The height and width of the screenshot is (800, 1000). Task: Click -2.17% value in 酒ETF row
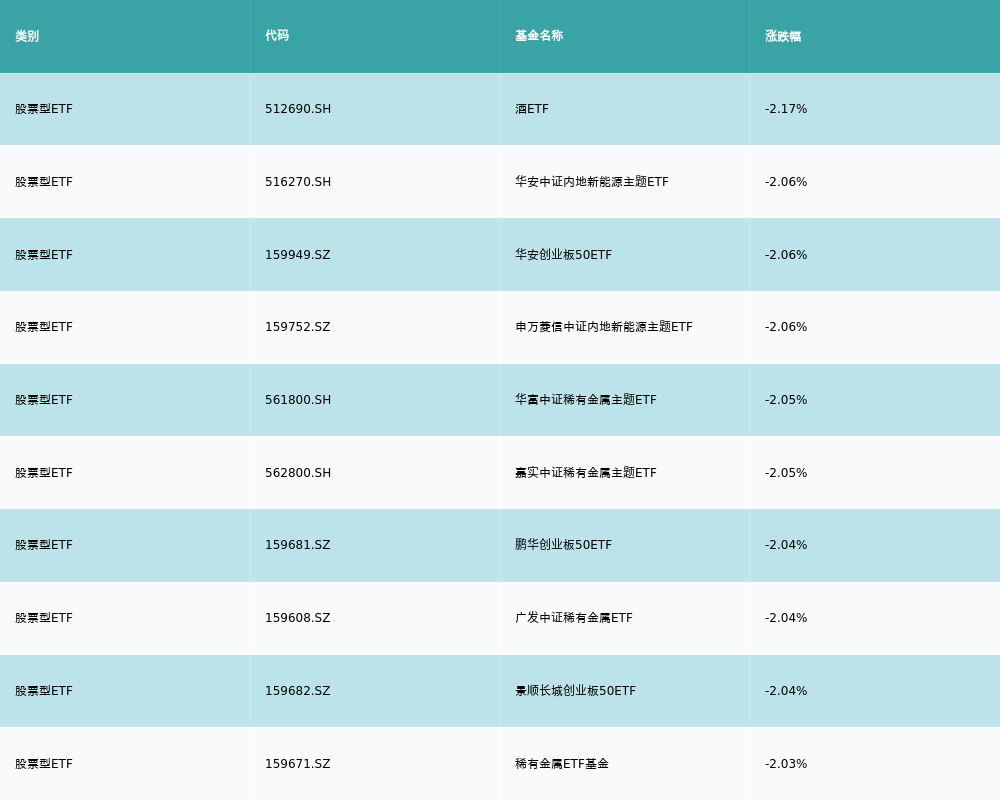[786, 109]
